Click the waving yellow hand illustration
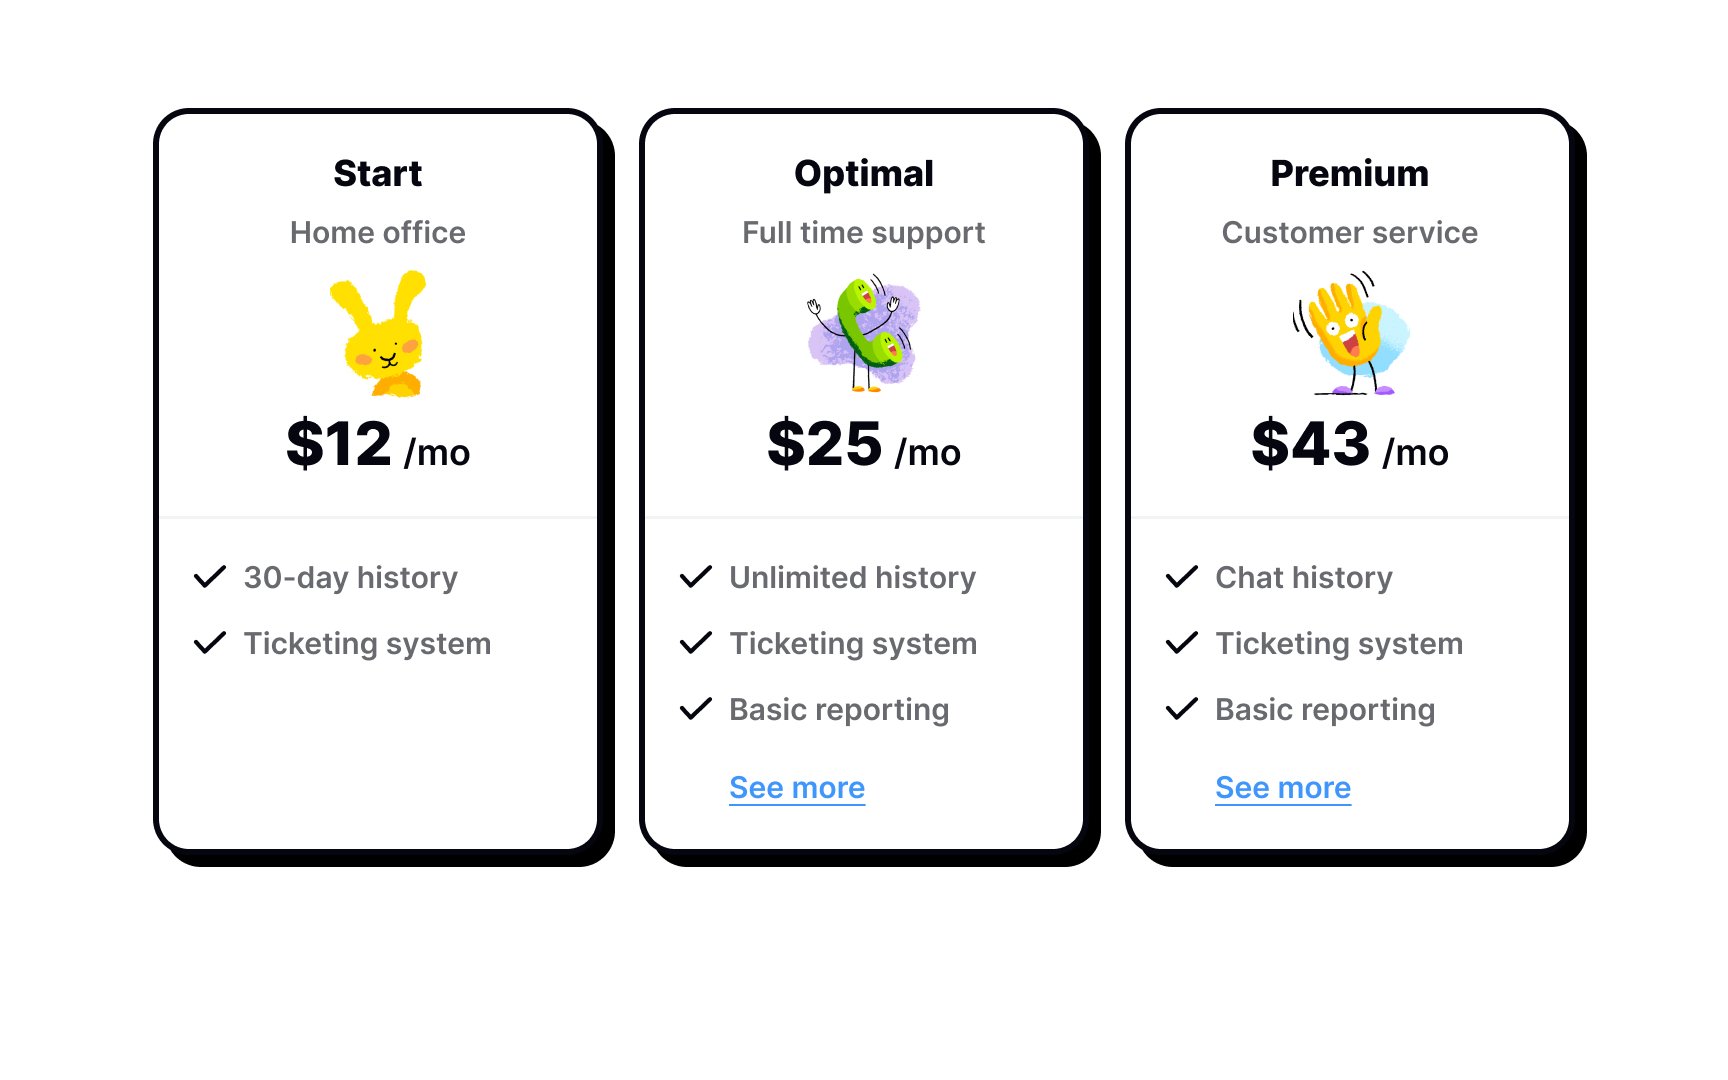 coord(1350,334)
